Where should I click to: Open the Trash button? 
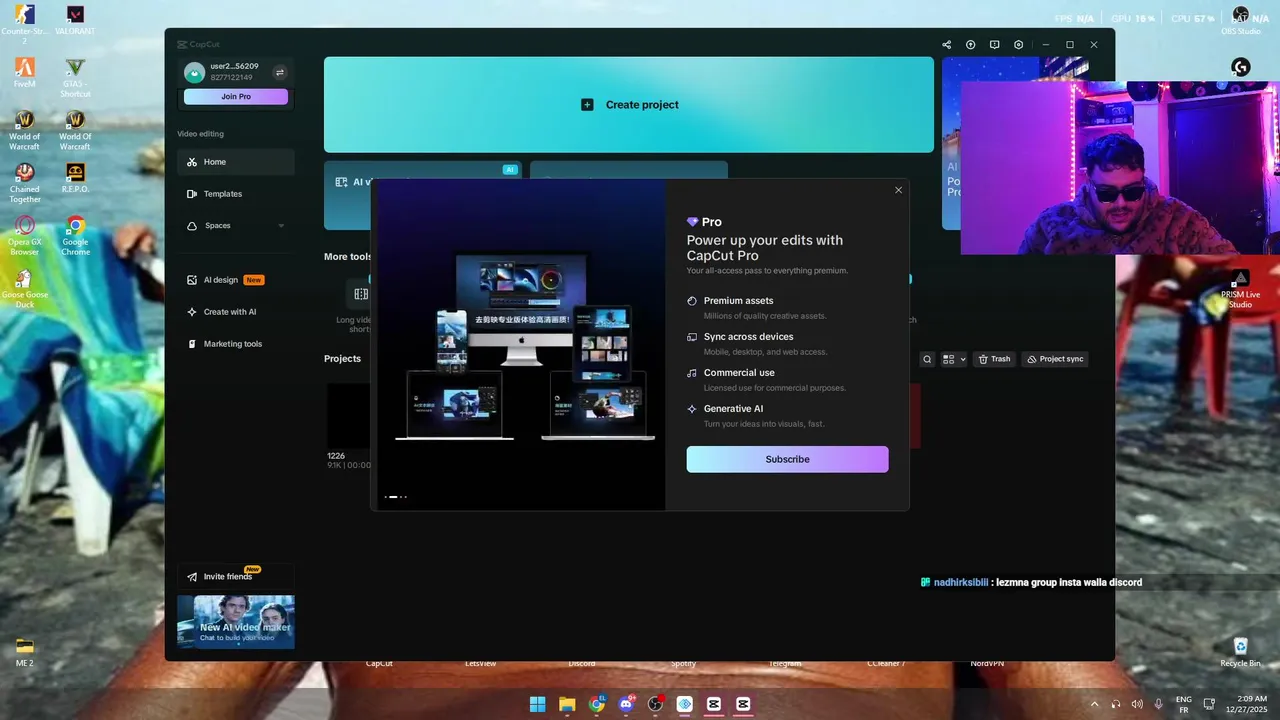(x=994, y=359)
